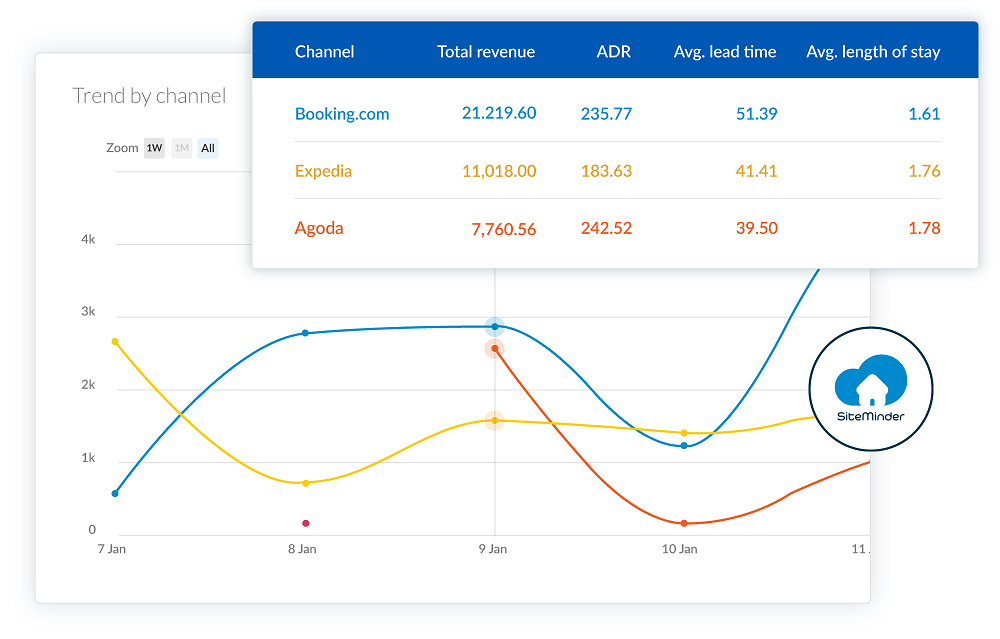Image resolution: width=1000 pixels, height=639 pixels.
Task: Open the Booking.com channel link
Action: coord(342,114)
